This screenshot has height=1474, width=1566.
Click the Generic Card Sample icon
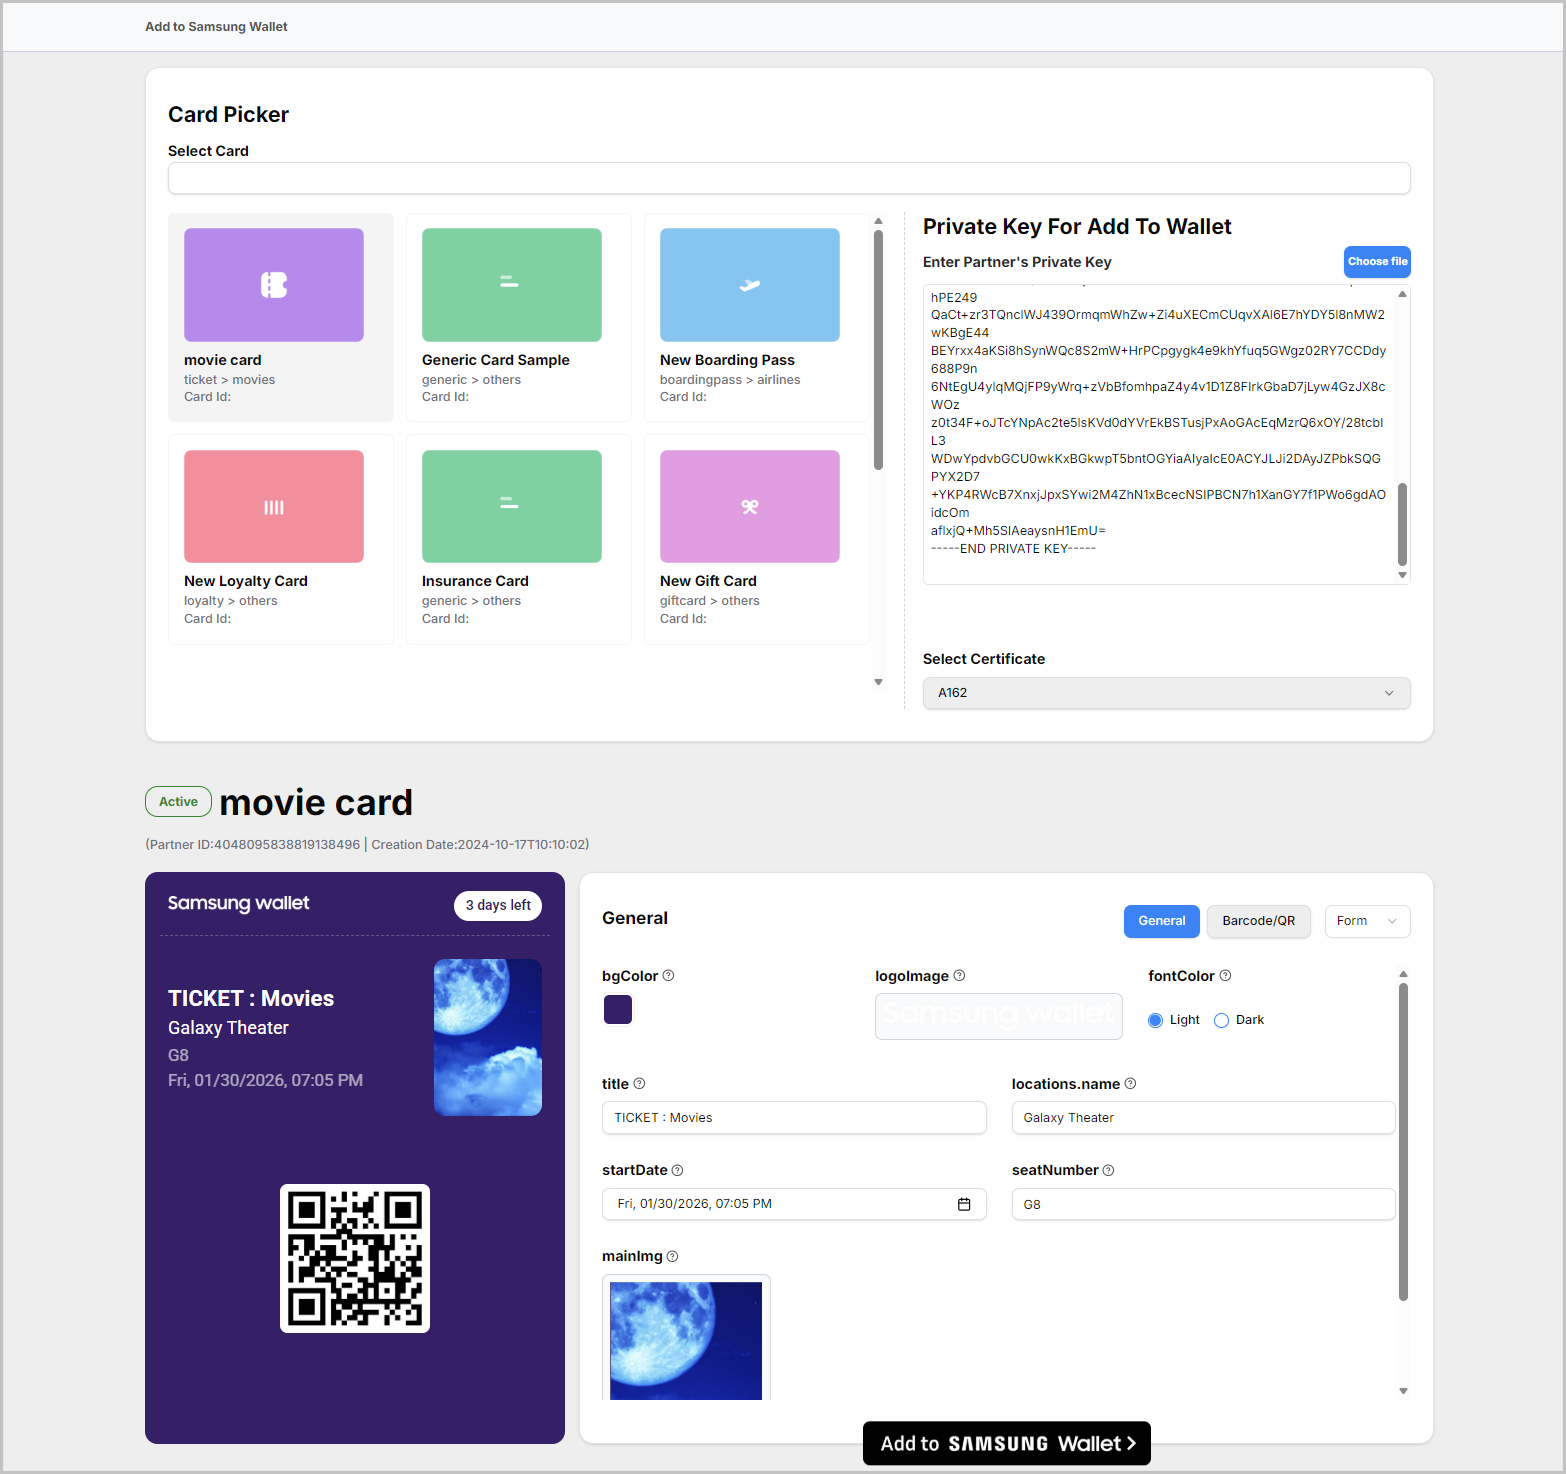coord(511,285)
